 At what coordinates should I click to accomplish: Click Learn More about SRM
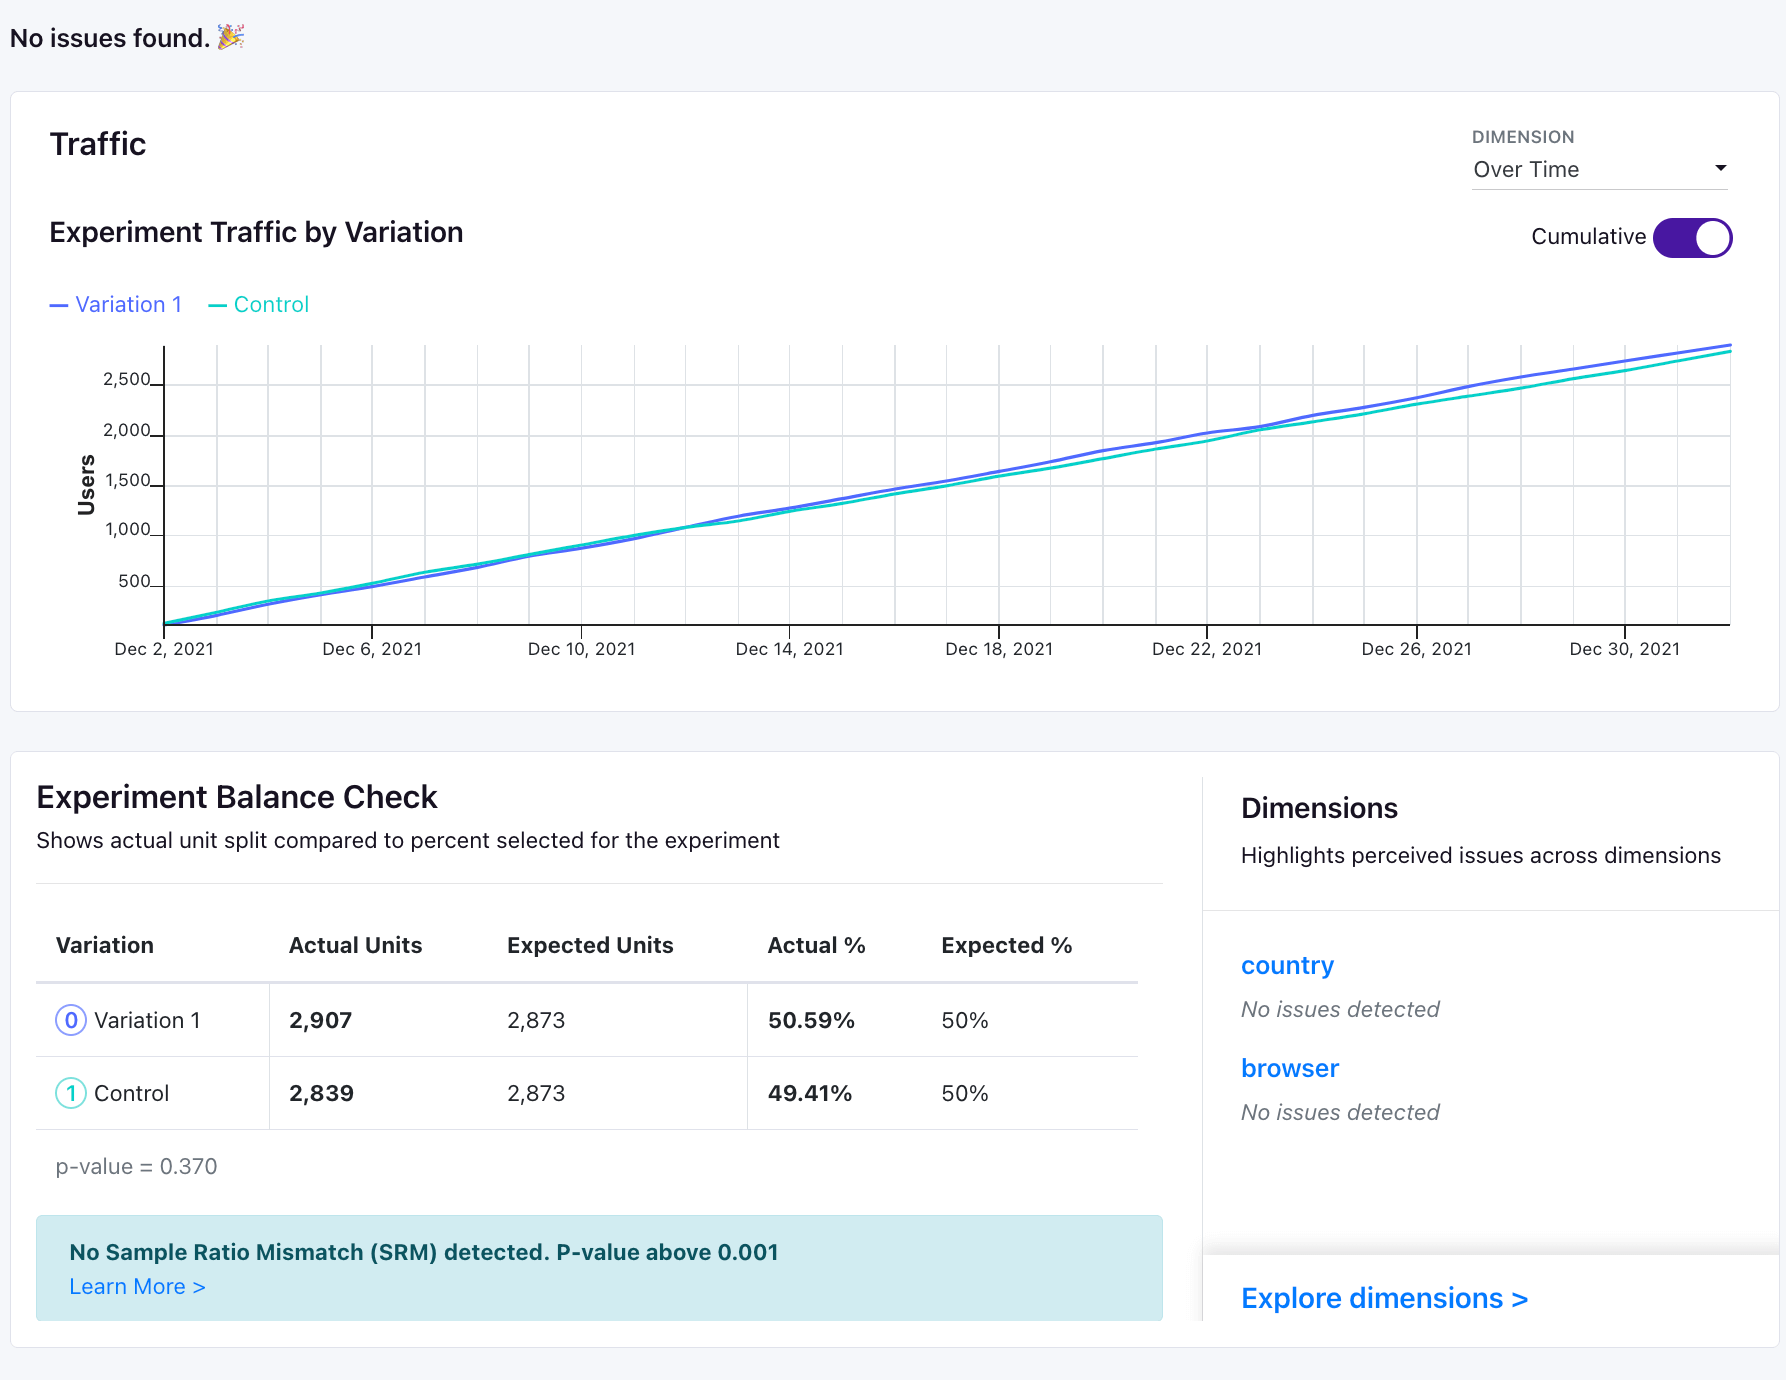click(137, 1287)
